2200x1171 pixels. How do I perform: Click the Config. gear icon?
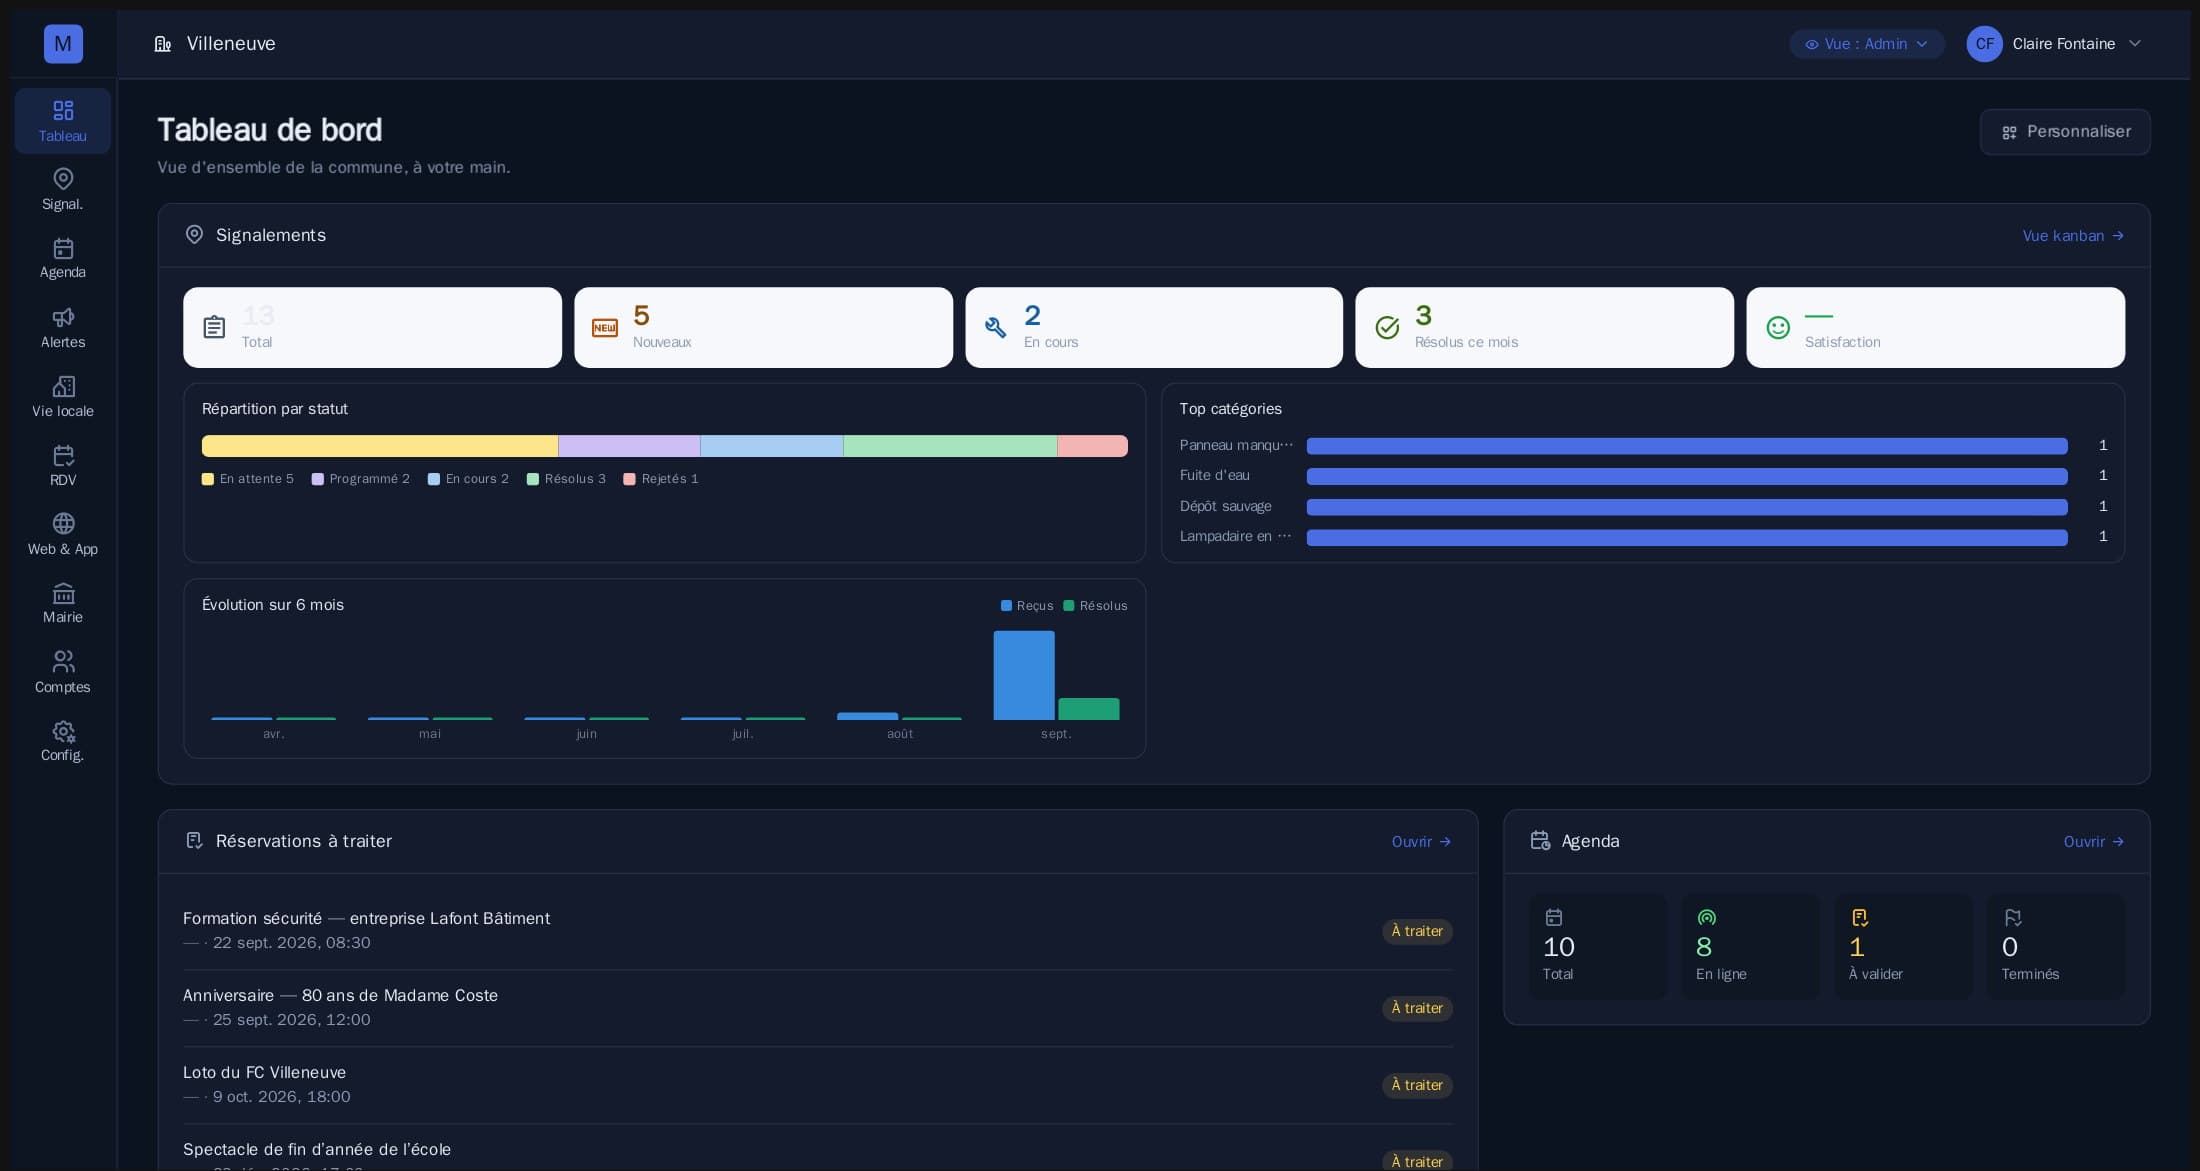63,731
